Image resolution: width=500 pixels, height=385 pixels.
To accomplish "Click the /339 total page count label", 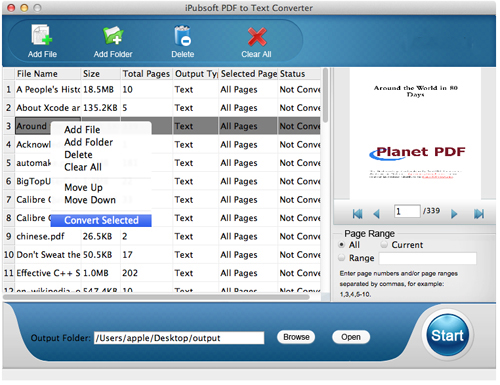I will coord(431,211).
